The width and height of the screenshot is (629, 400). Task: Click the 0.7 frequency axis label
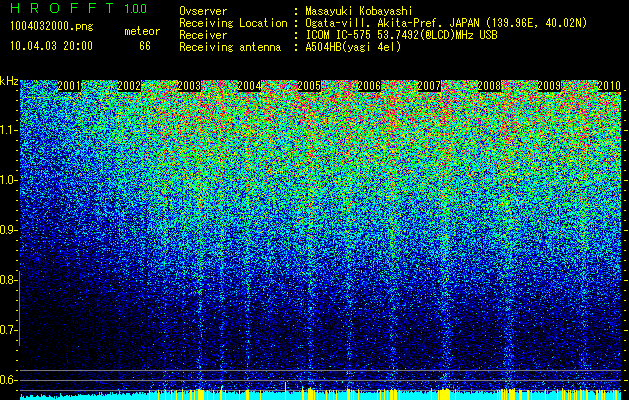(x=7, y=330)
